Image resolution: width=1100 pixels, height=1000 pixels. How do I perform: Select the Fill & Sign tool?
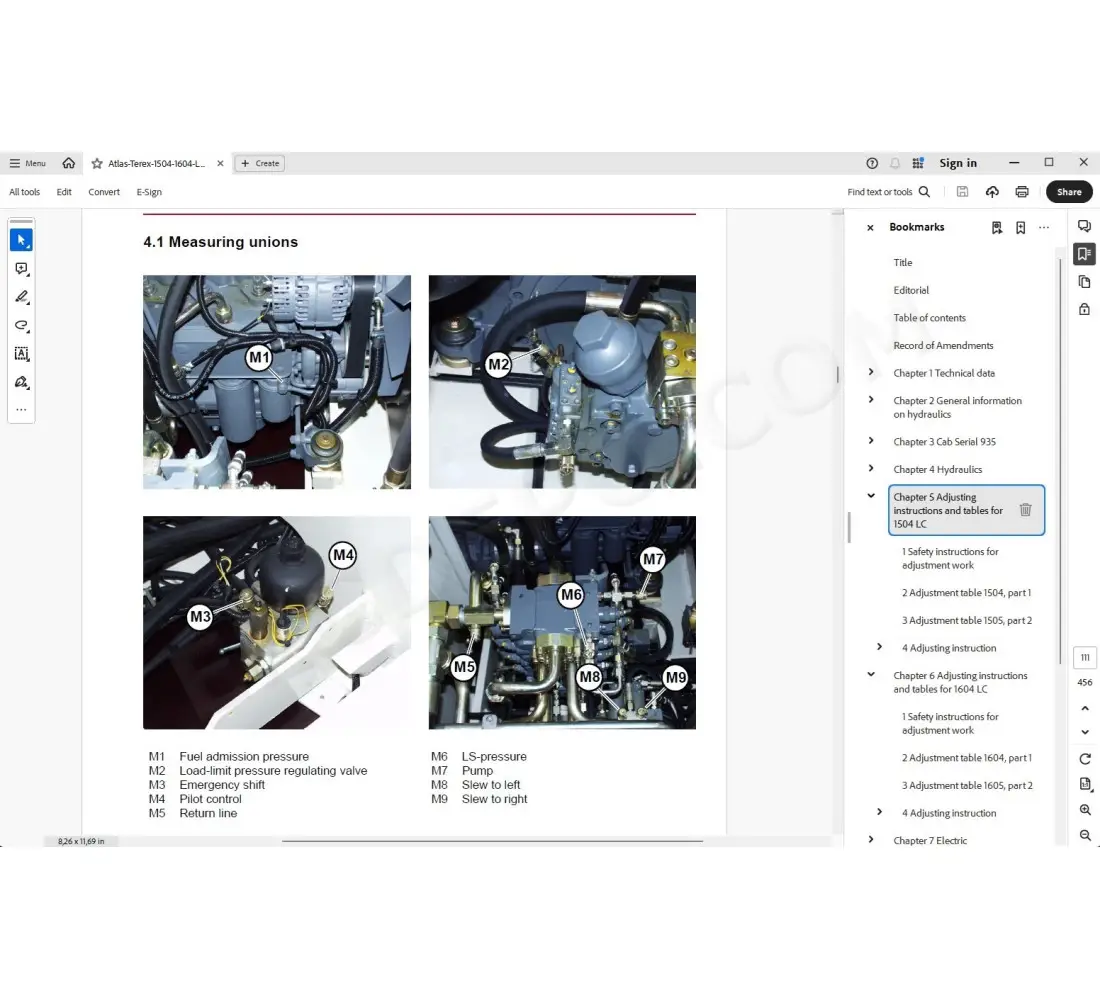point(21,381)
